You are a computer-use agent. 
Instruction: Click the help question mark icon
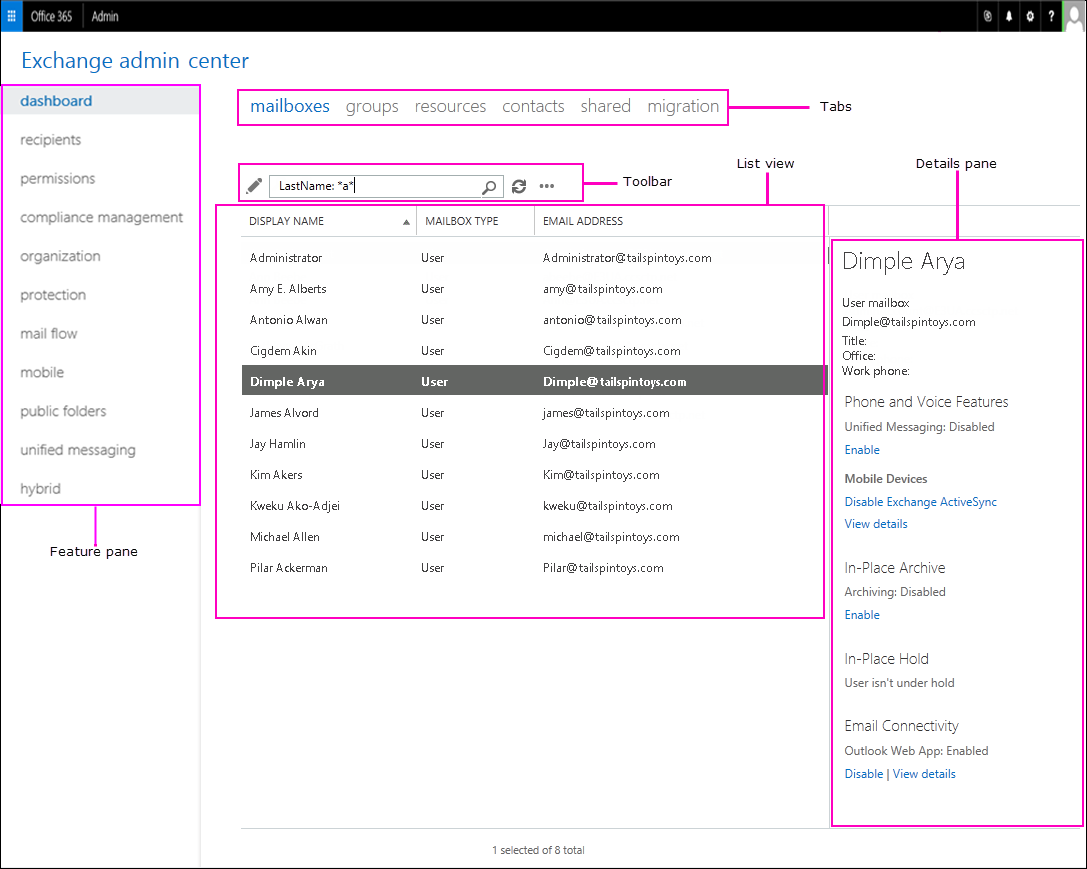coord(1051,16)
